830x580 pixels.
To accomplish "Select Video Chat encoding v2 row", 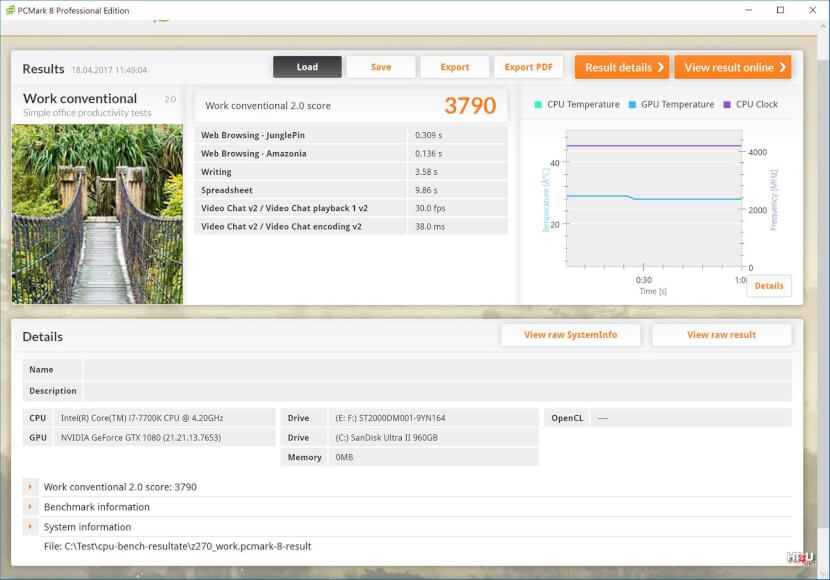I will (x=351, y=226).
